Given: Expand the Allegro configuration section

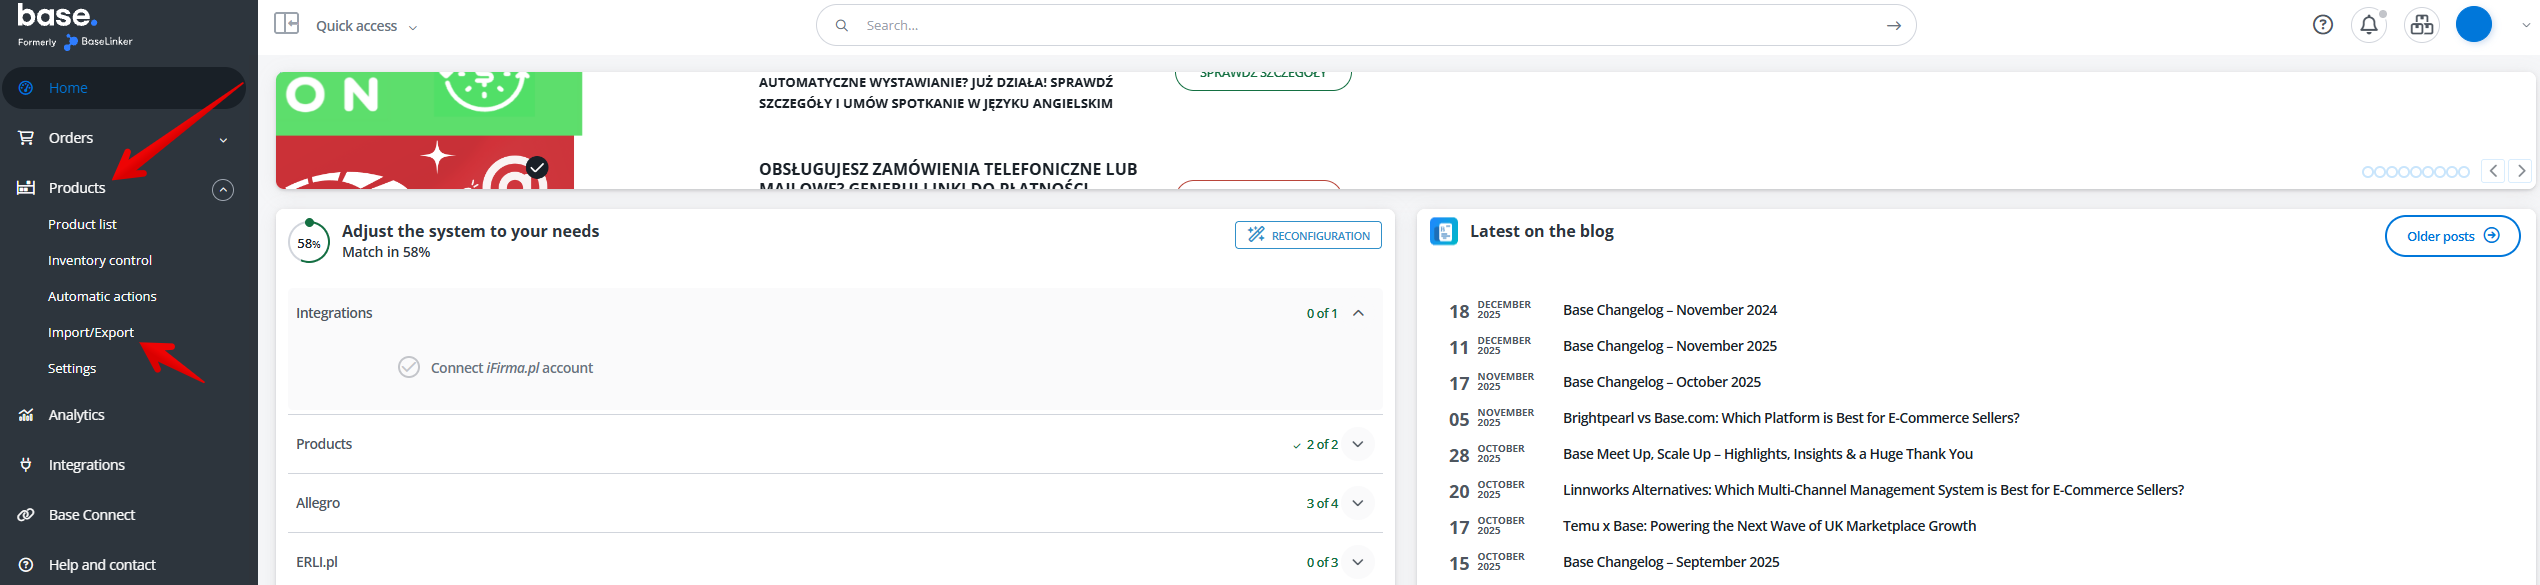Looking at the screenshot, I should (x=1357, y=503).
